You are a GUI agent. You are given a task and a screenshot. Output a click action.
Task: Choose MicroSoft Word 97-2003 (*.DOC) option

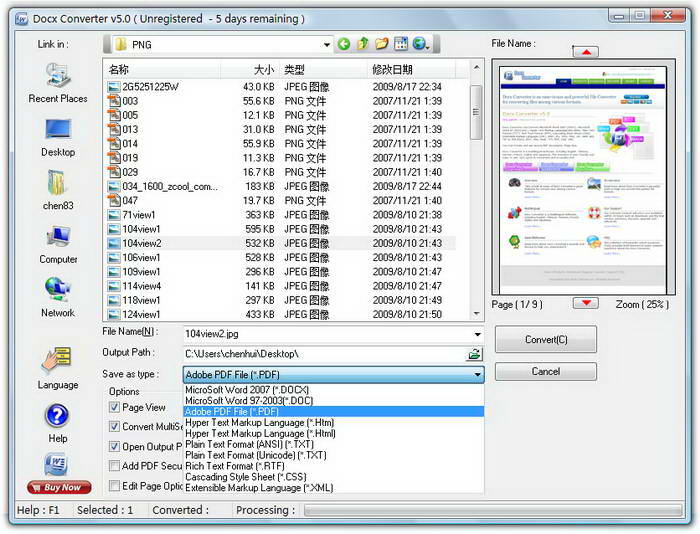[333, 400]
